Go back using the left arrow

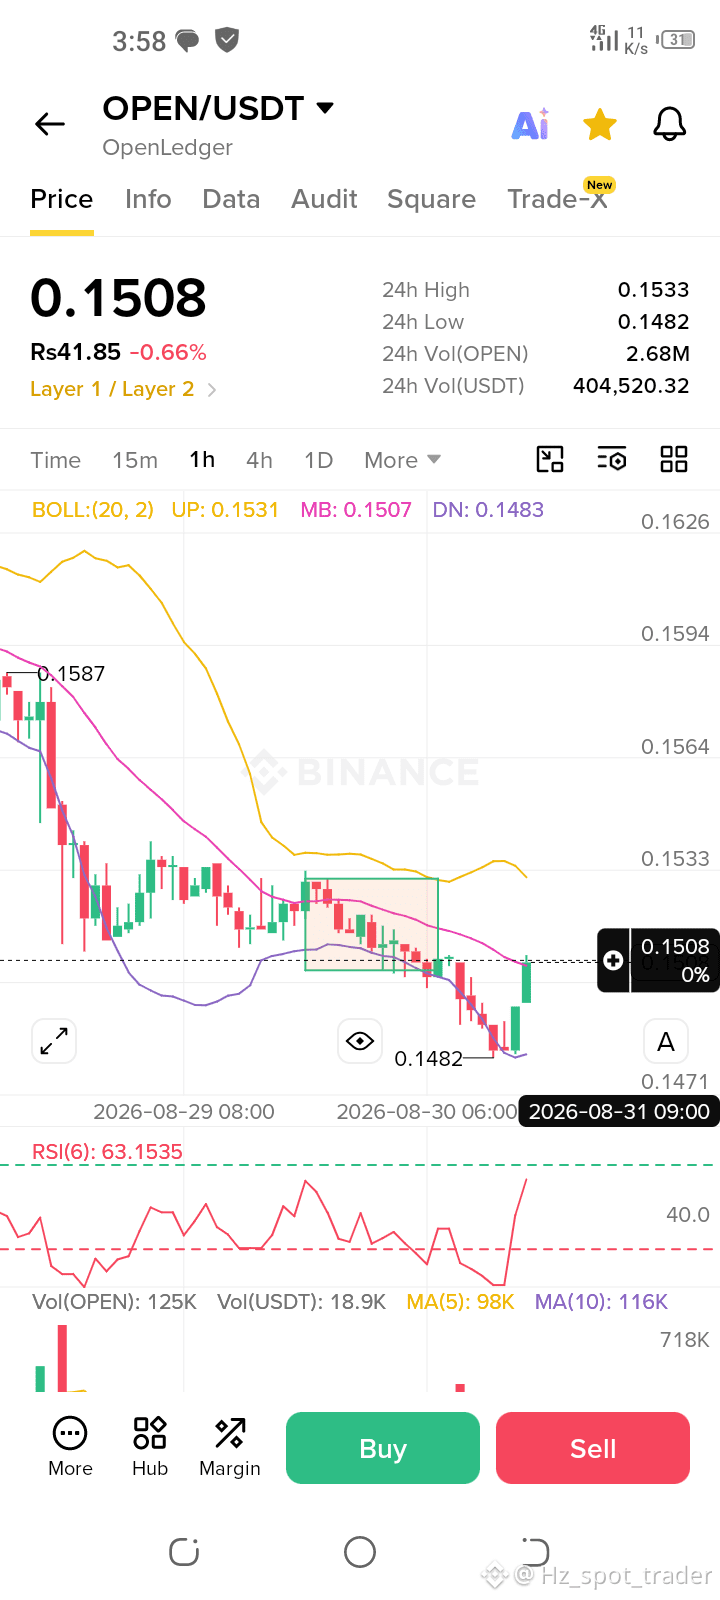[50, 124]
